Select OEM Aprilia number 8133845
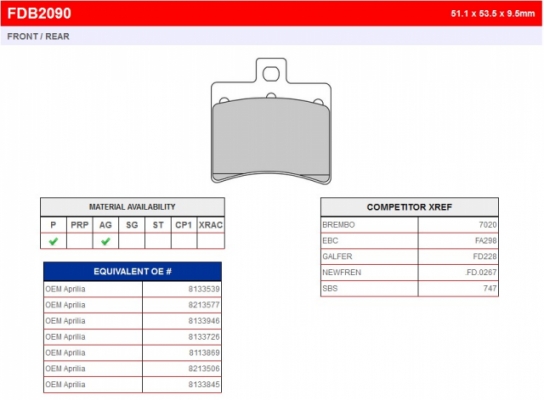 [x=133, y=384]
